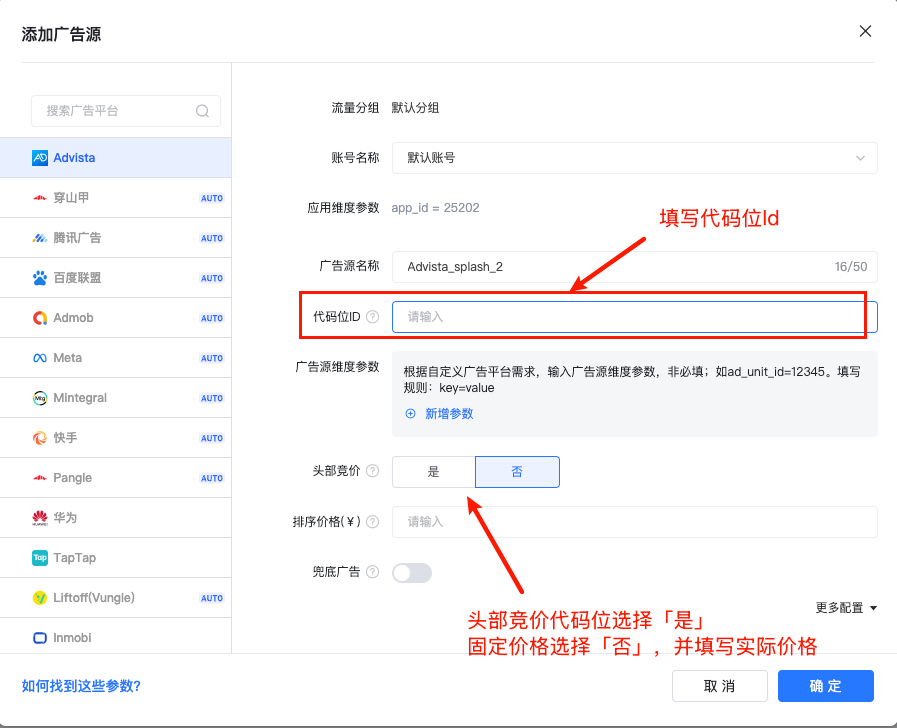Image resolution: width=897 pixels, height=728 pixels.
Task: Click the 确定 button
Action: (826, 686)
